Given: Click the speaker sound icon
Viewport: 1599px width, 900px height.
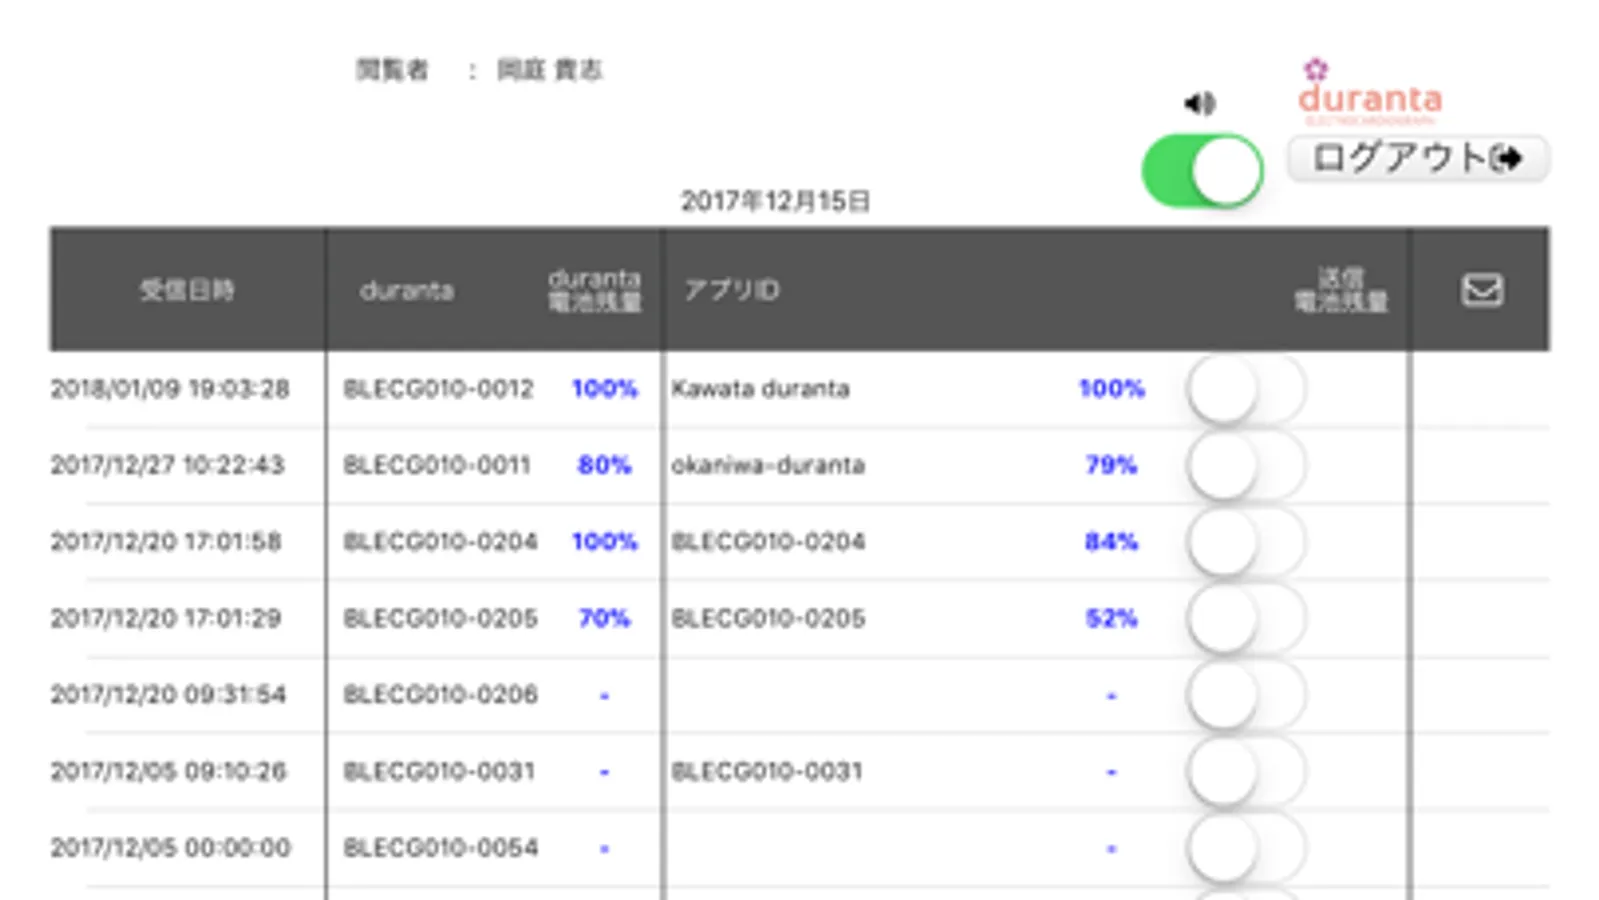Looking at the screenshot, I should coord(1200,103).
